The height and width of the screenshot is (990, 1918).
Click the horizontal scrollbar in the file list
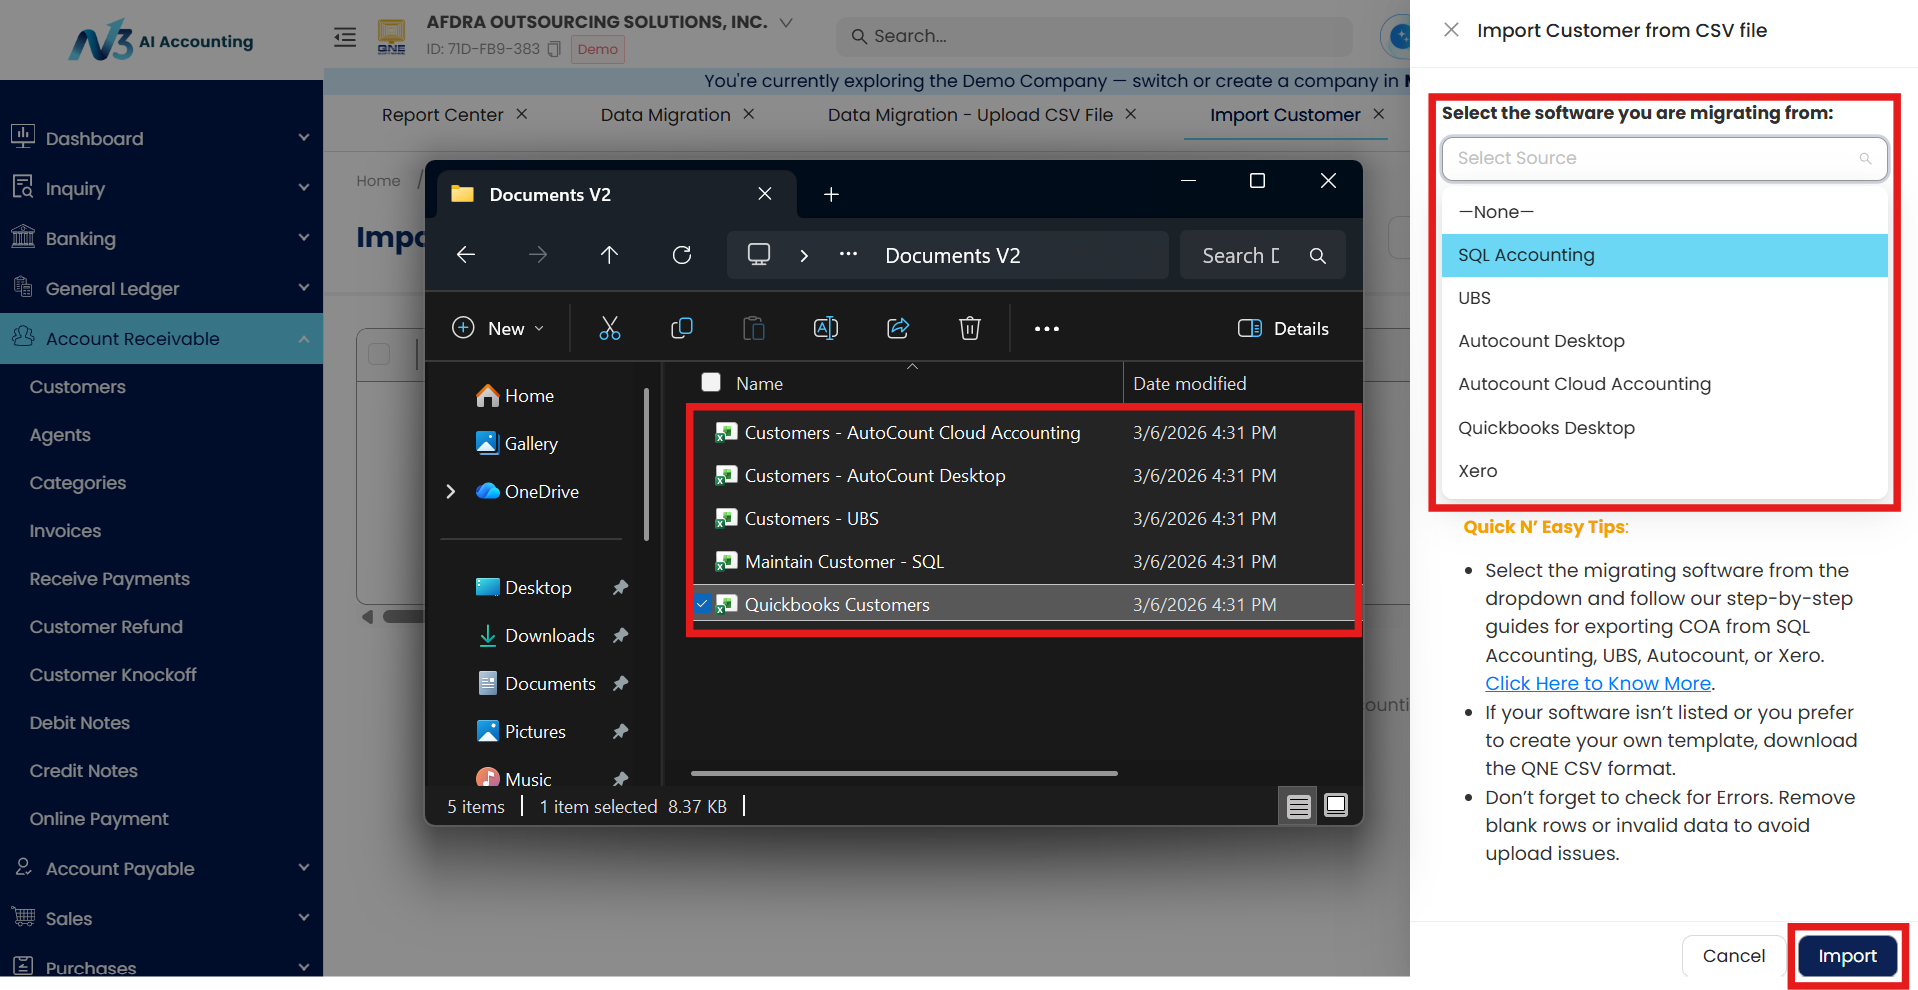coord(904,773)
